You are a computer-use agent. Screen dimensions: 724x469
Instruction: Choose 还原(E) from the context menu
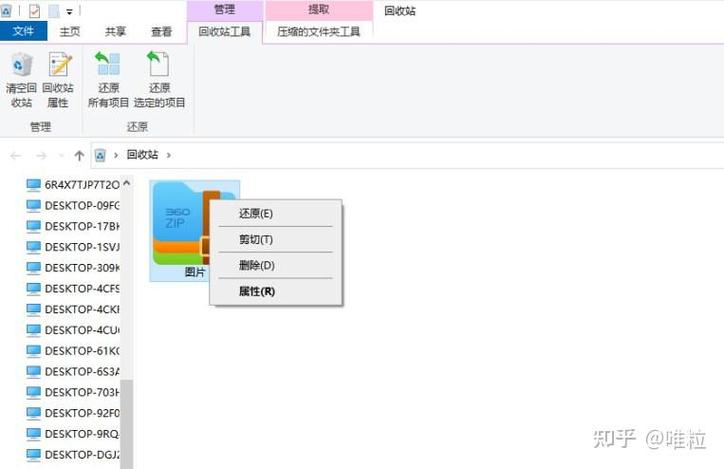pyautogui.click(x=276, y=213)
